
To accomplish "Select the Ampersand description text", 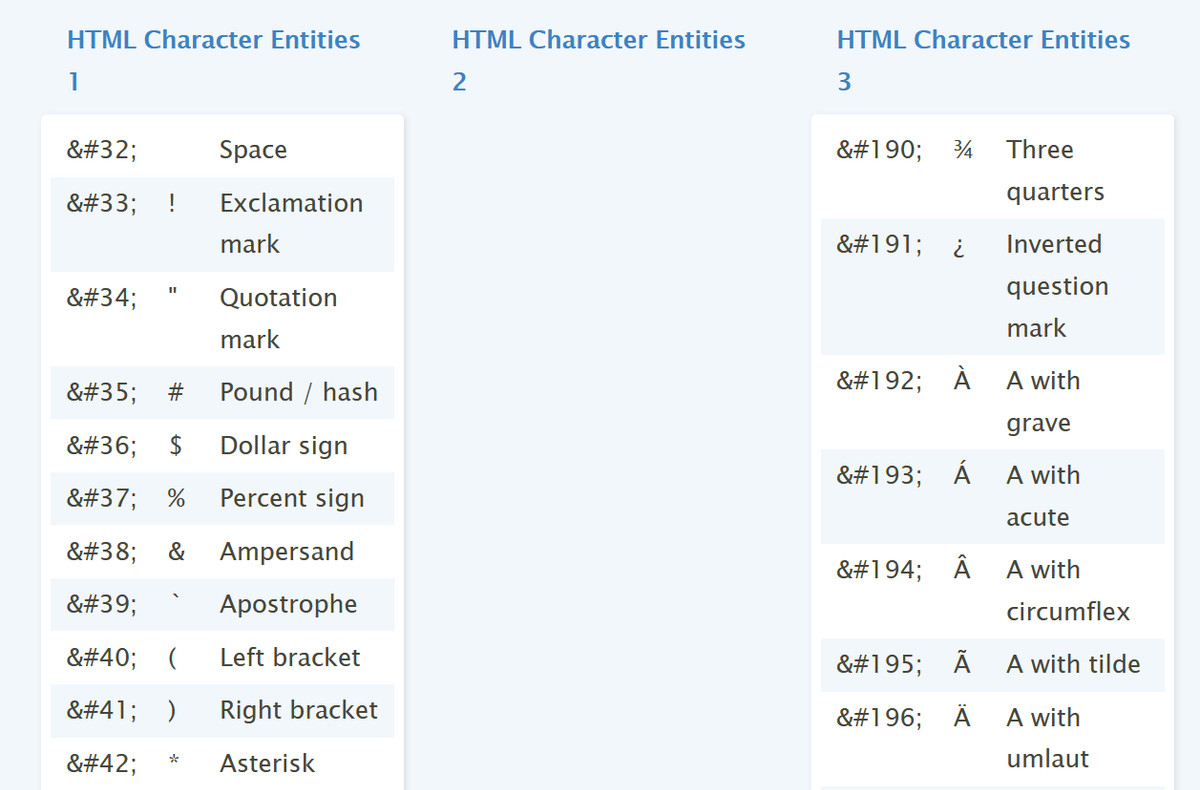I will [287, 551].
